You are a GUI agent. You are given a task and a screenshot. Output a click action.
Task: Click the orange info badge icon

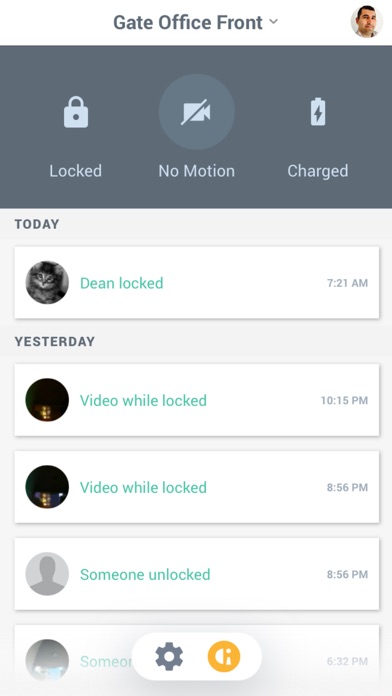224,656
